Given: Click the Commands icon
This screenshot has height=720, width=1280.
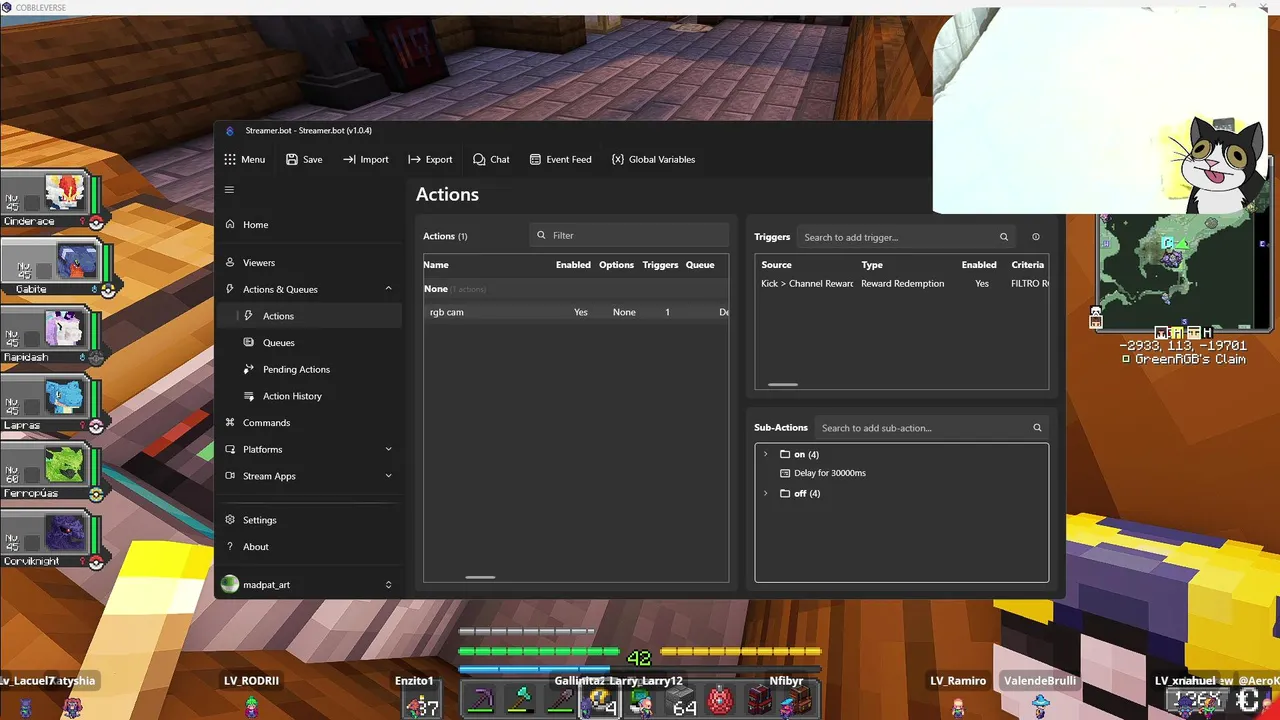Looking at the screenshot, I should [230, 422].
